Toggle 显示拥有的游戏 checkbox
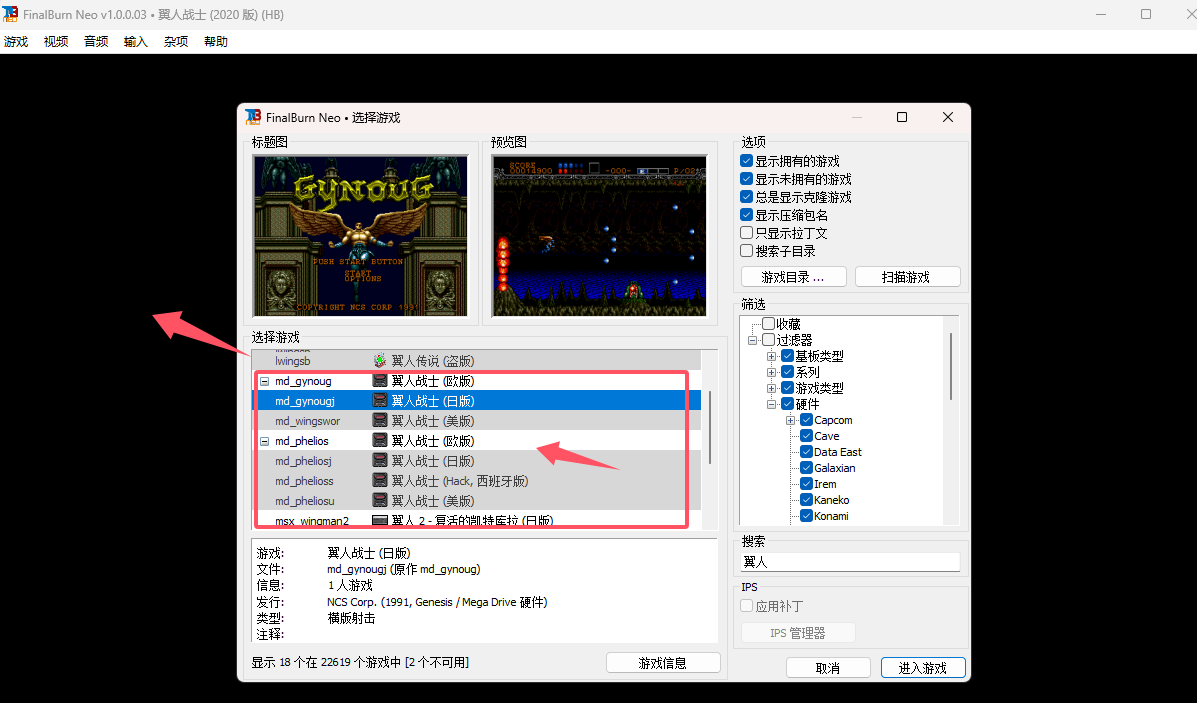Screen dimensions: 1197x703 [747, 161]
